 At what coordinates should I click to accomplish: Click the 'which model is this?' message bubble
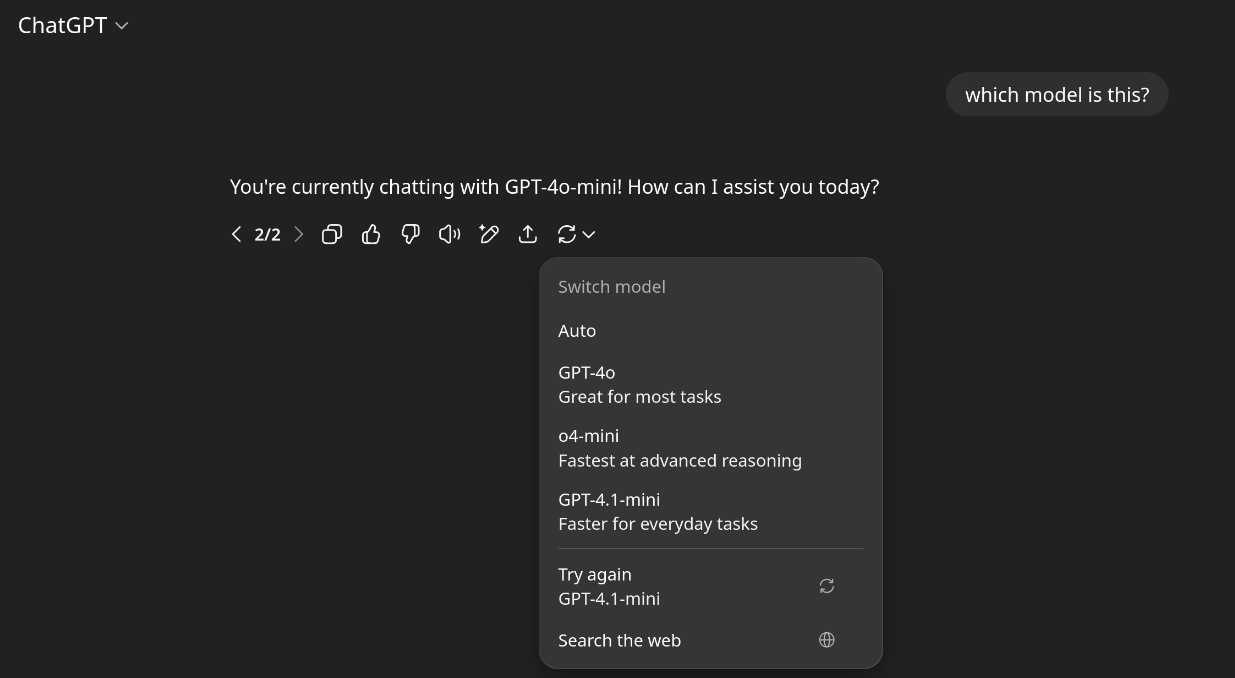coord(1057,95)
